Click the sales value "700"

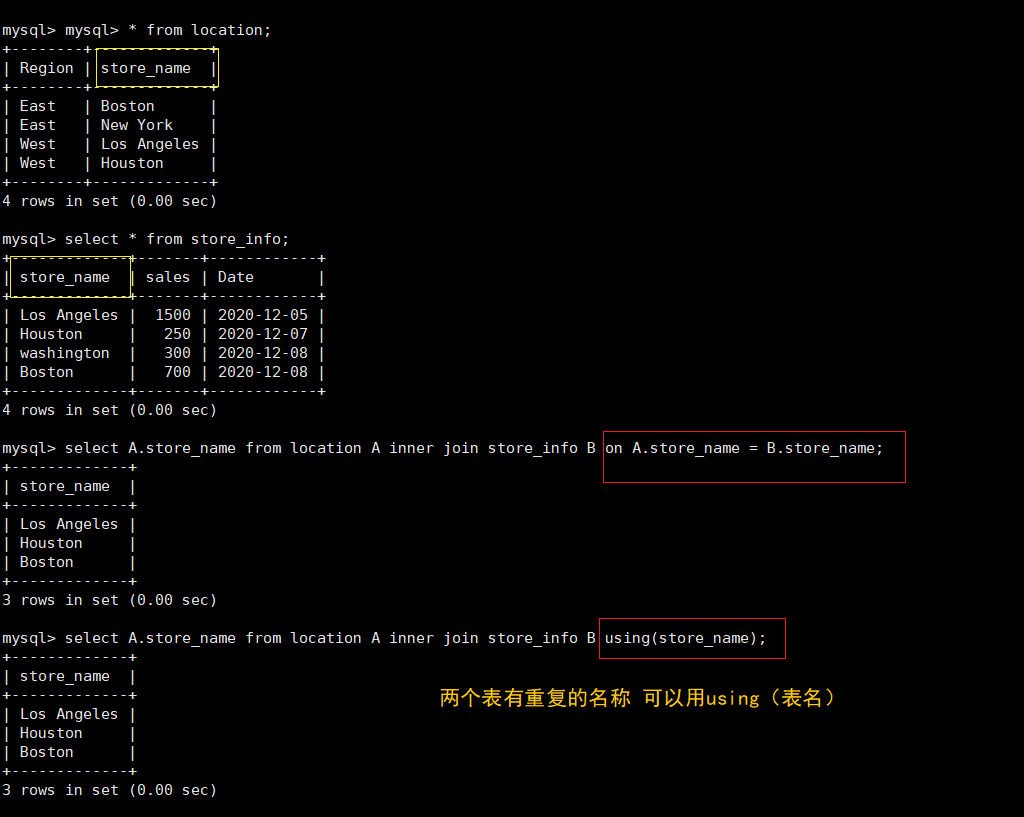coord(178,372)
